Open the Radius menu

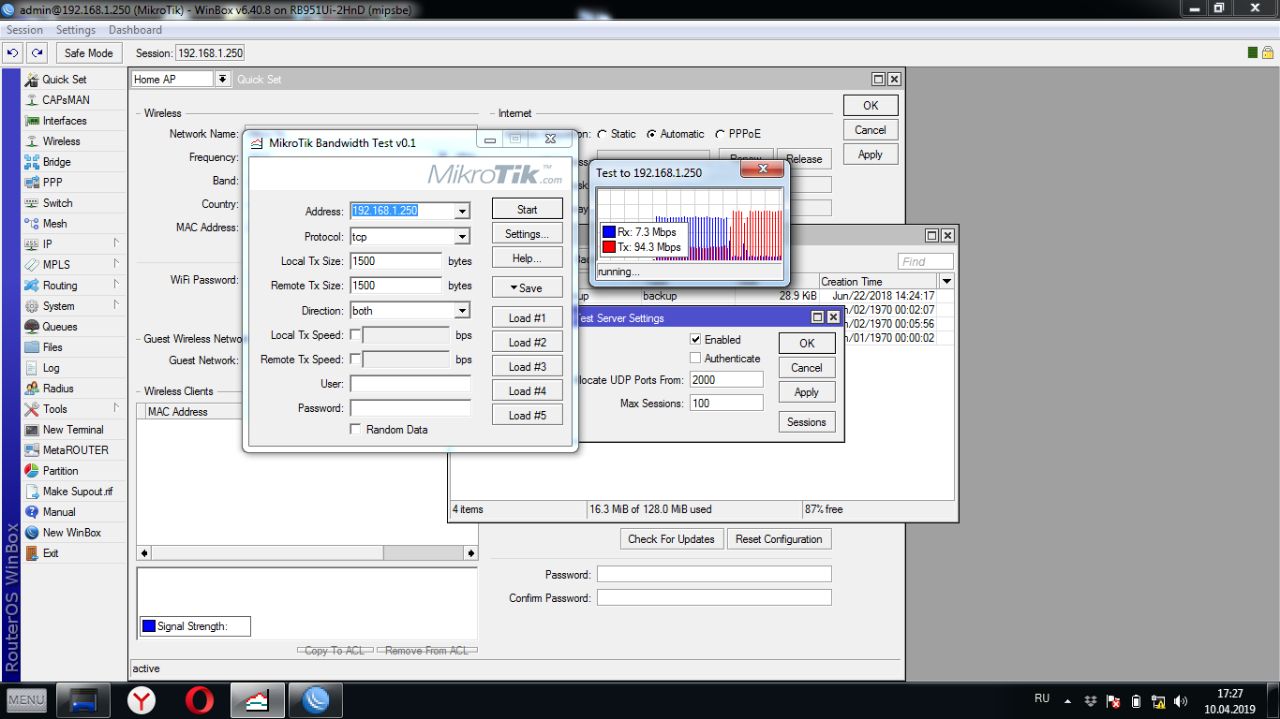pos(58,388)
